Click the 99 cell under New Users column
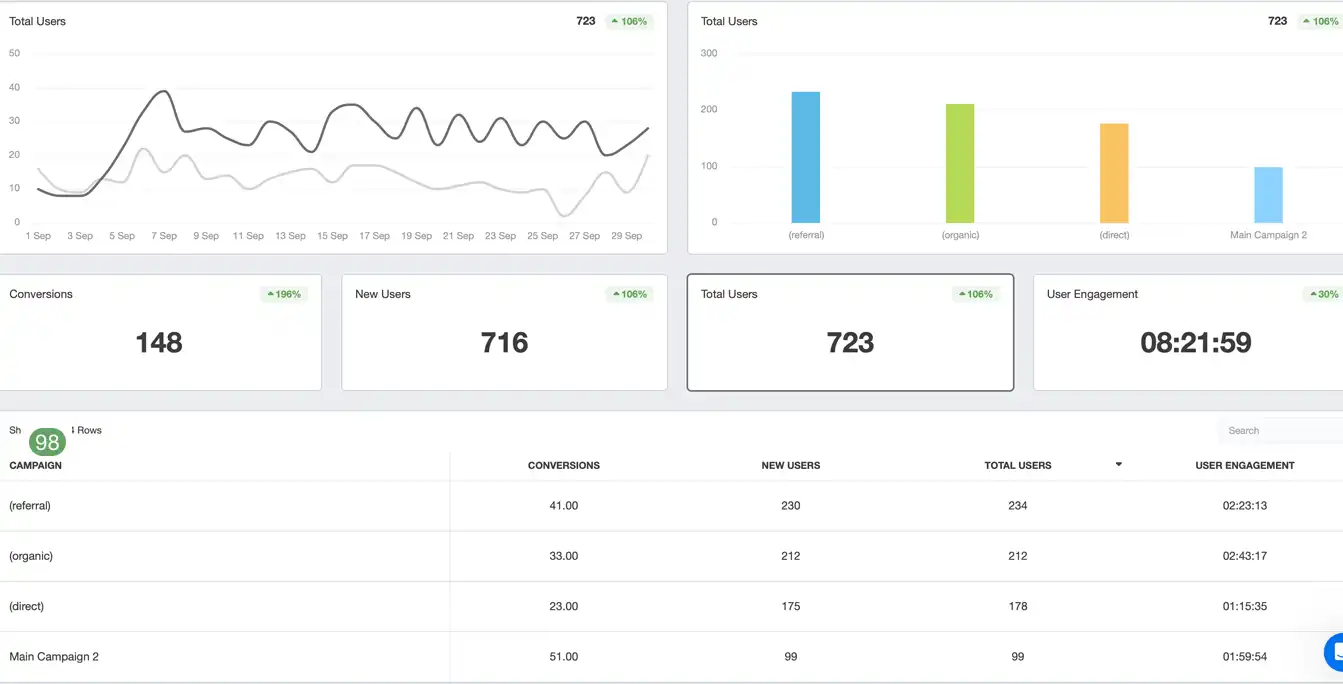 (791, 657)
